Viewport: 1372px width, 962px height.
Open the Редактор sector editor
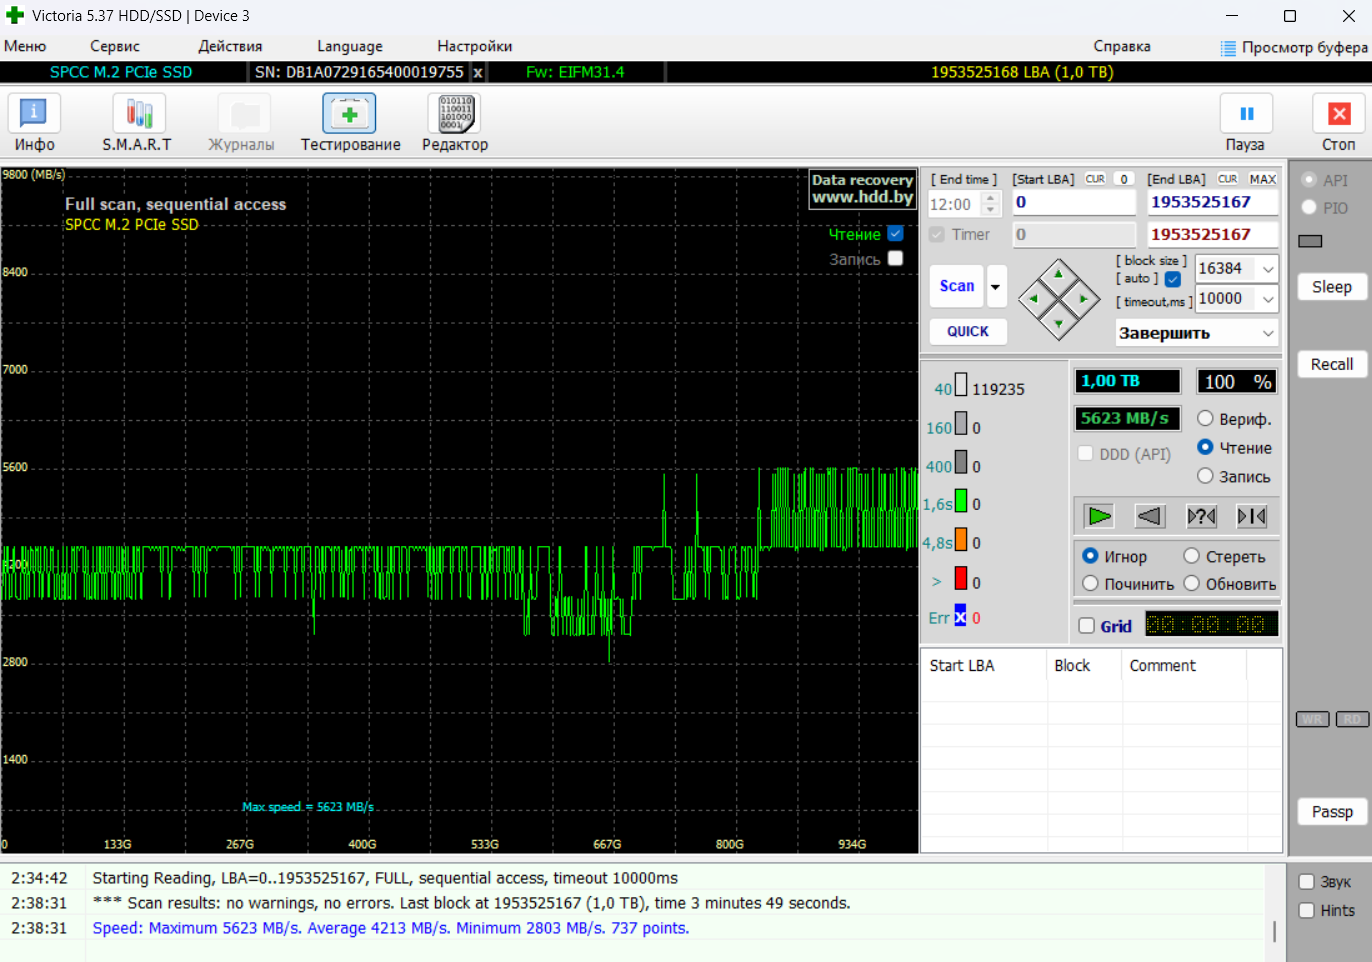[x=455, y=114]
